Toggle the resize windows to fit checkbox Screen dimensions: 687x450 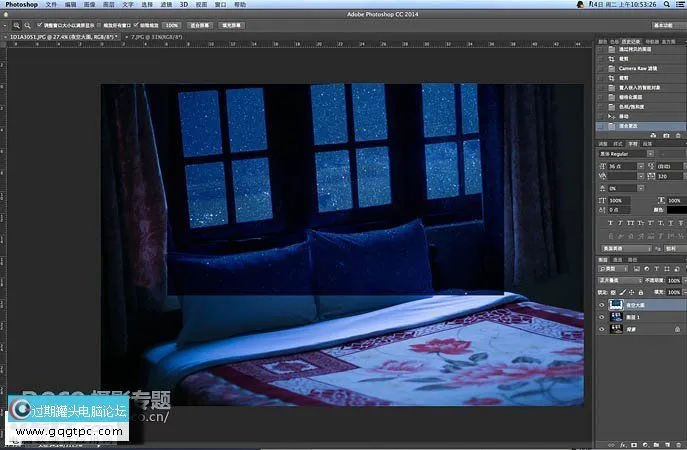point(40,23)
